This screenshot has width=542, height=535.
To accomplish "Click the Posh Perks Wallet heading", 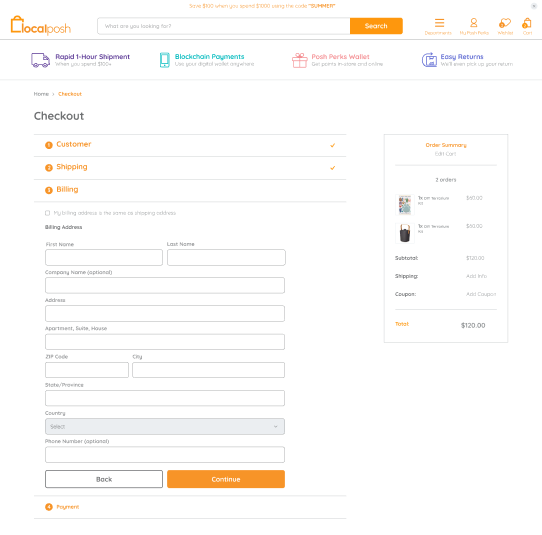I will coord(340,57).
